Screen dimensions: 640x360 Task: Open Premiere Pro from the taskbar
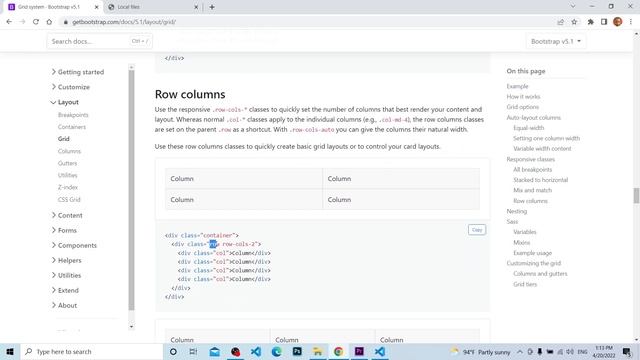pyautogui.click(x=359, y=351)
